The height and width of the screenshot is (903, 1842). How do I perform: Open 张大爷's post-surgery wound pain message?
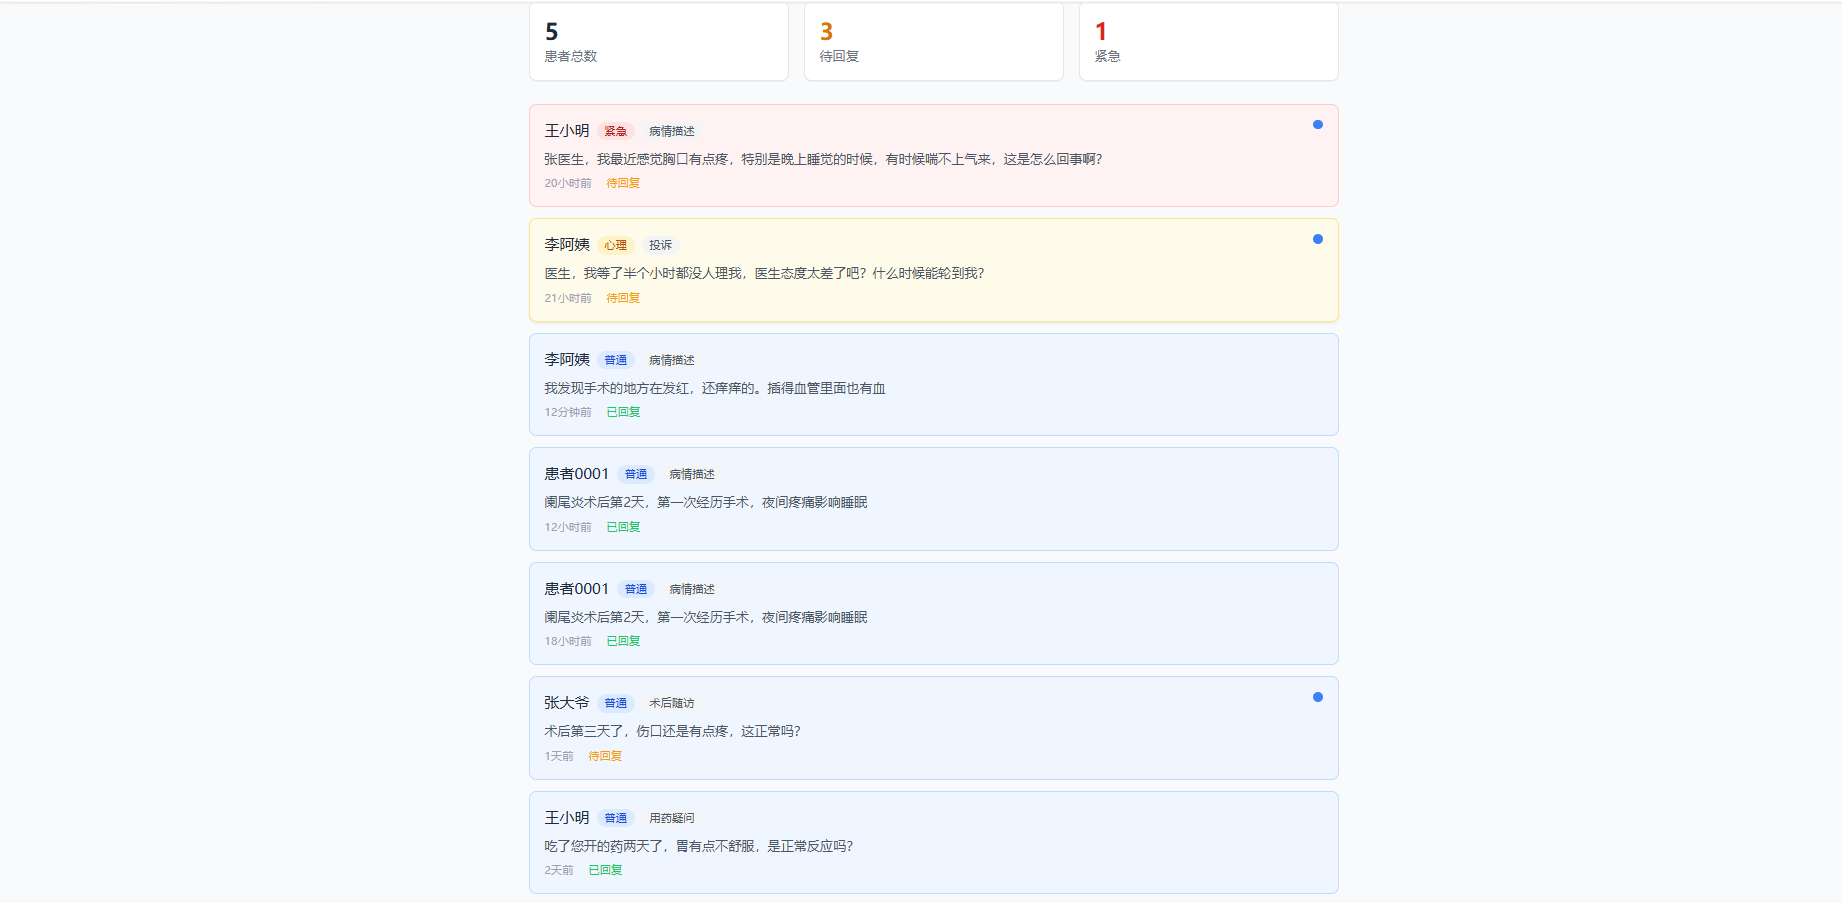(x=672, y=731)
